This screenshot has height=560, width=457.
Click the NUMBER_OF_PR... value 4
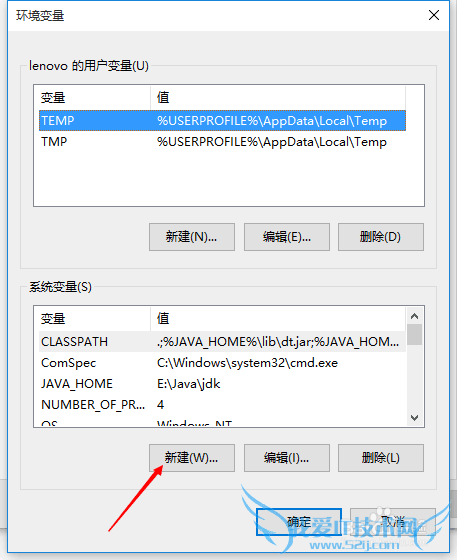[x=161, y=405]
